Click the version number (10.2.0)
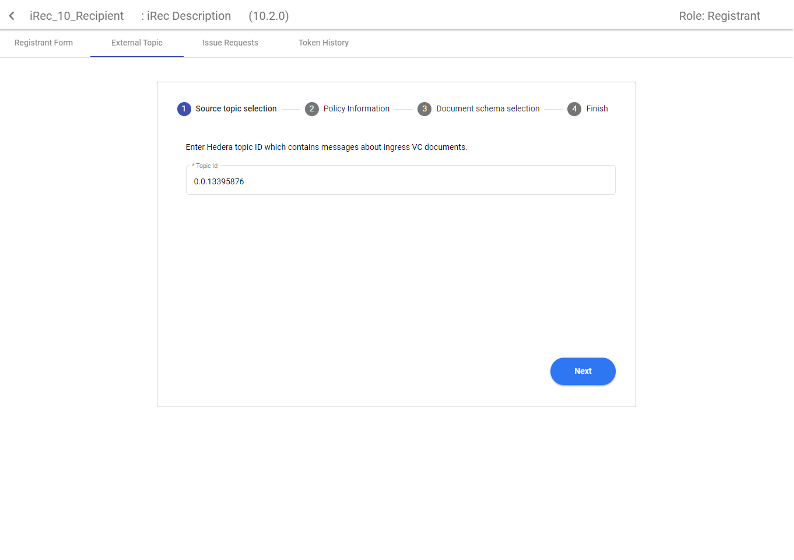The image size is (794, 560). point(268,16)
